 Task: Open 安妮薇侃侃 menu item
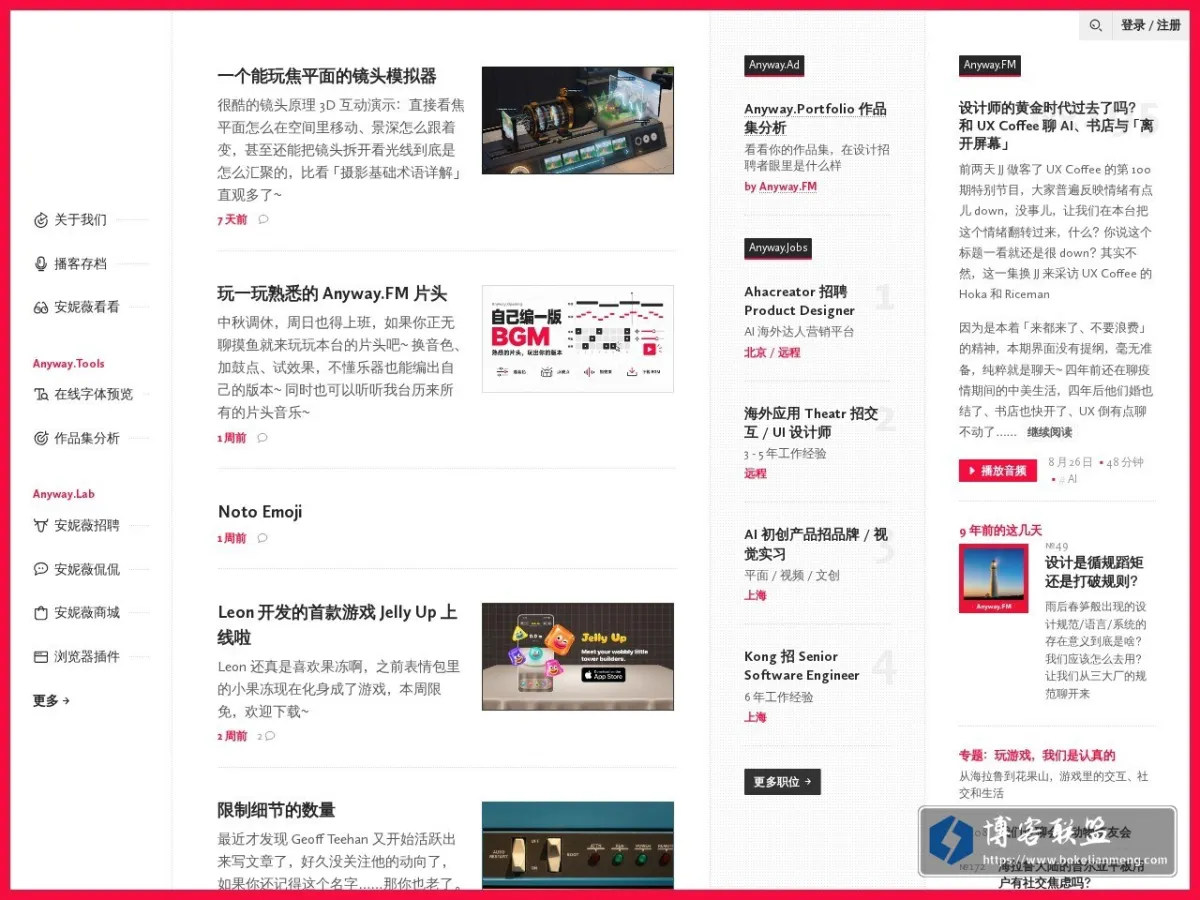click(87, 569)
